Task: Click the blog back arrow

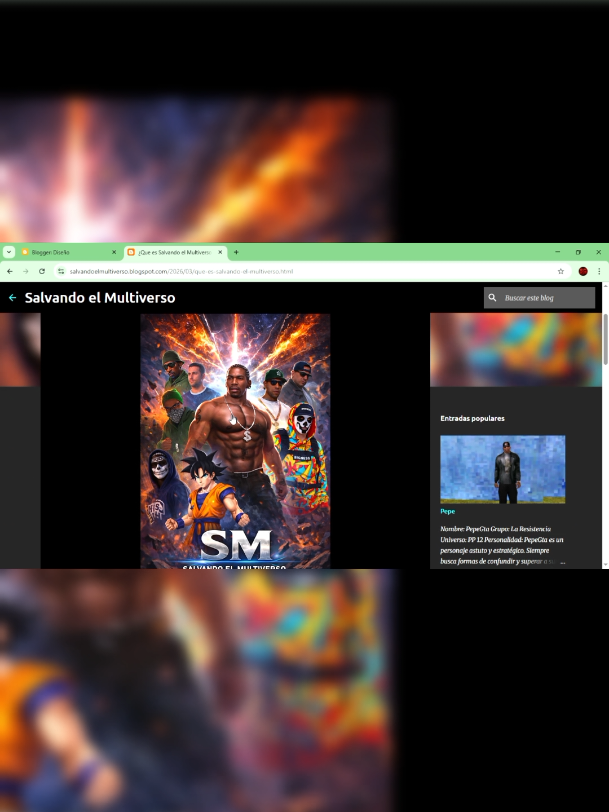Action: point(12,298)
